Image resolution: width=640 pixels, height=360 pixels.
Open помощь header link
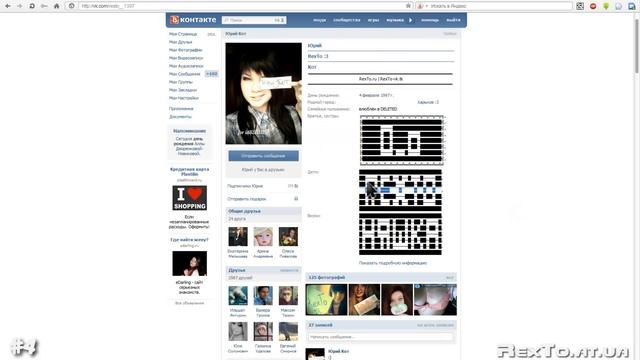coord(430,20)
